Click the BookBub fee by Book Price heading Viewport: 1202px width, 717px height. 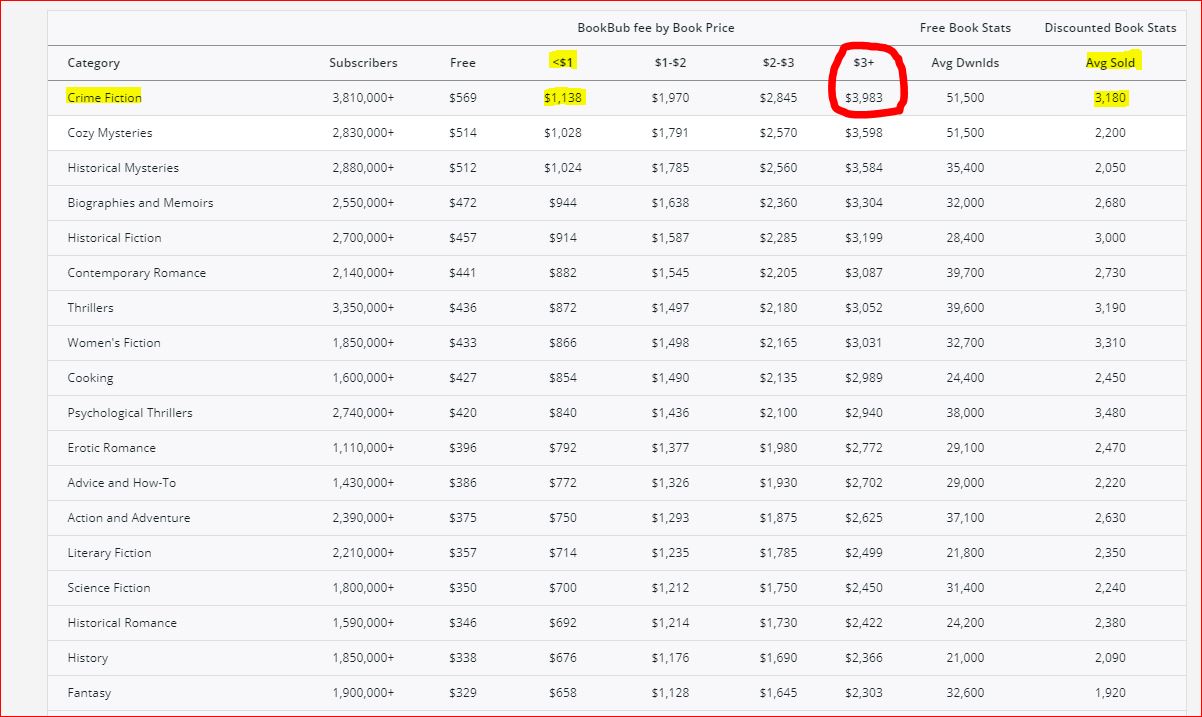point(656,28)
